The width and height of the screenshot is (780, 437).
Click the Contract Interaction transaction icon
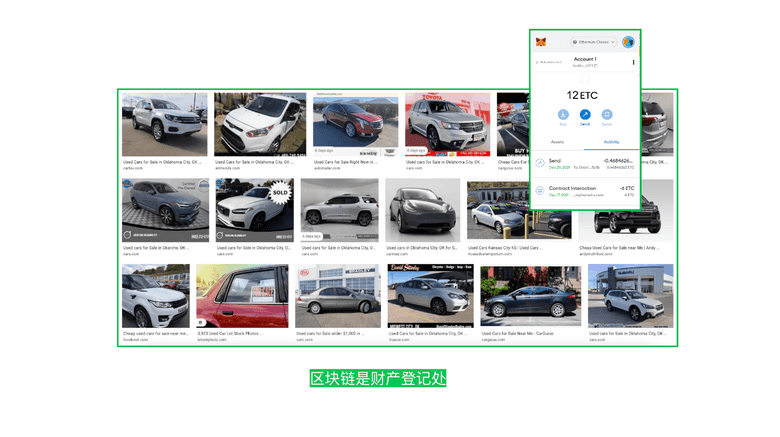pos(540,190)
